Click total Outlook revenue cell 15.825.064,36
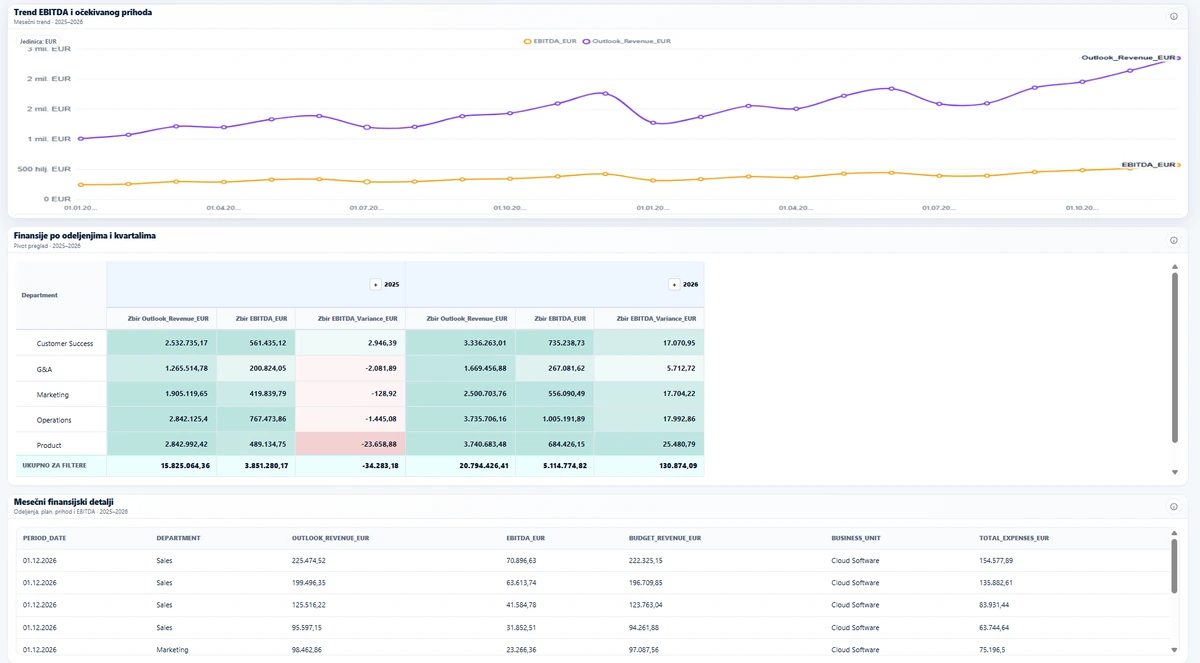The width and height of the screenshot is (1200, 663). point(161,466)
